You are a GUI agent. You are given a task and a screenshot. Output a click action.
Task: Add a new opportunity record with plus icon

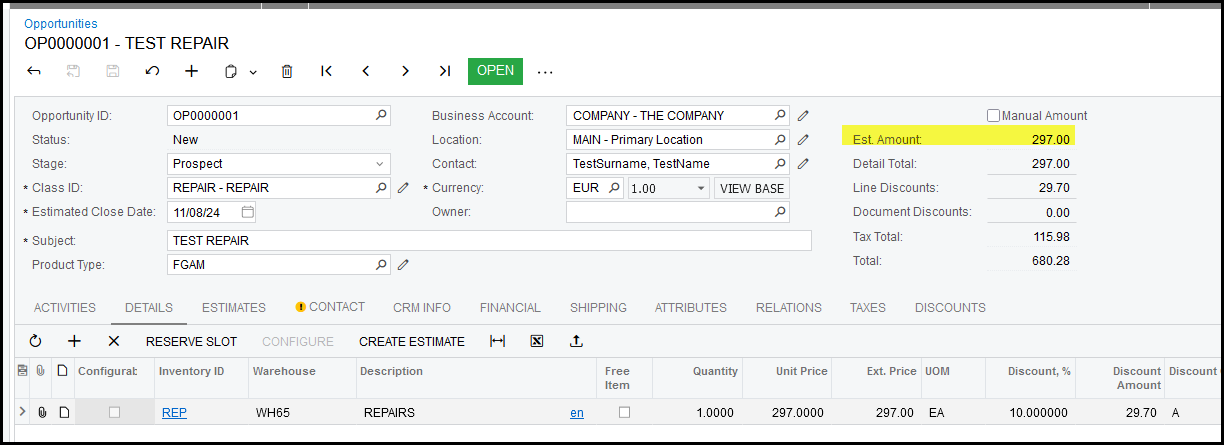pos(192,71)
